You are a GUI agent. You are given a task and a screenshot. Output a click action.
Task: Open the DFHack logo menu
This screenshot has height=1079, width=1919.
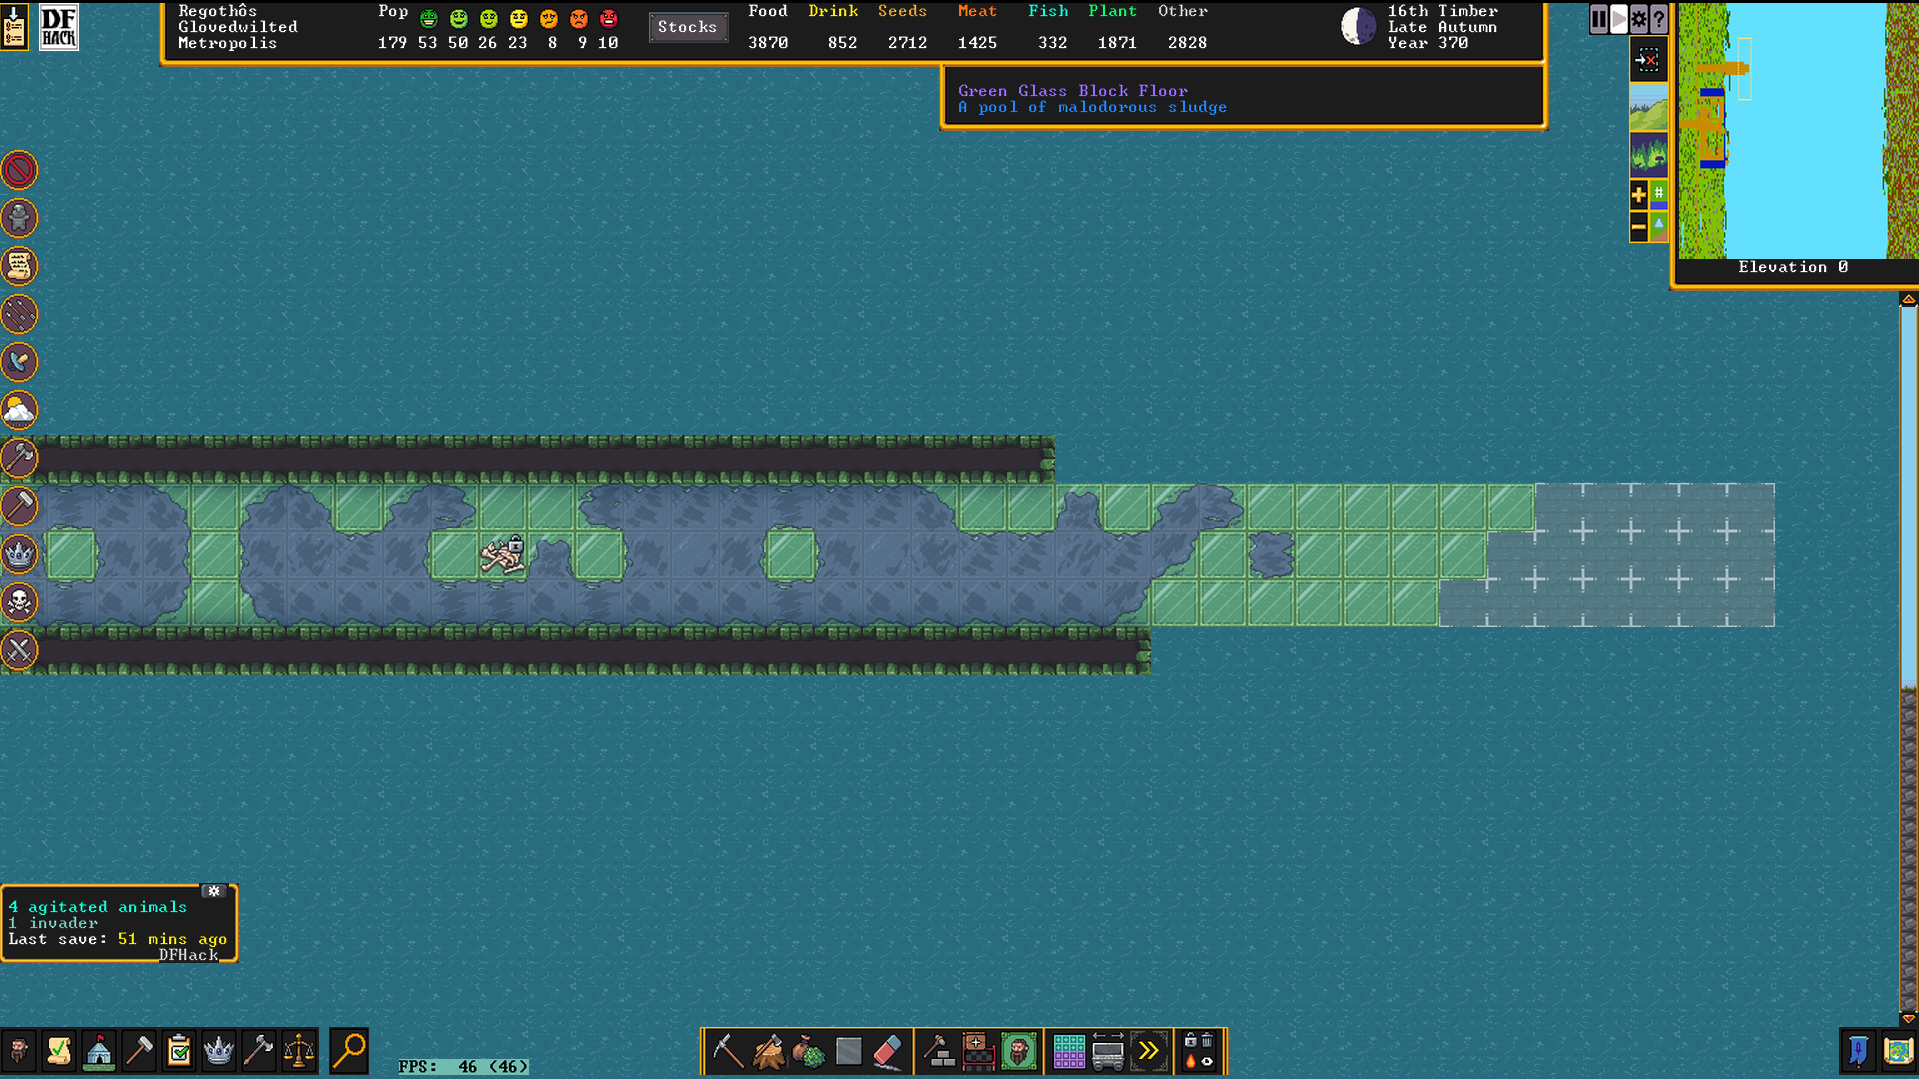(x=59, y=26)
